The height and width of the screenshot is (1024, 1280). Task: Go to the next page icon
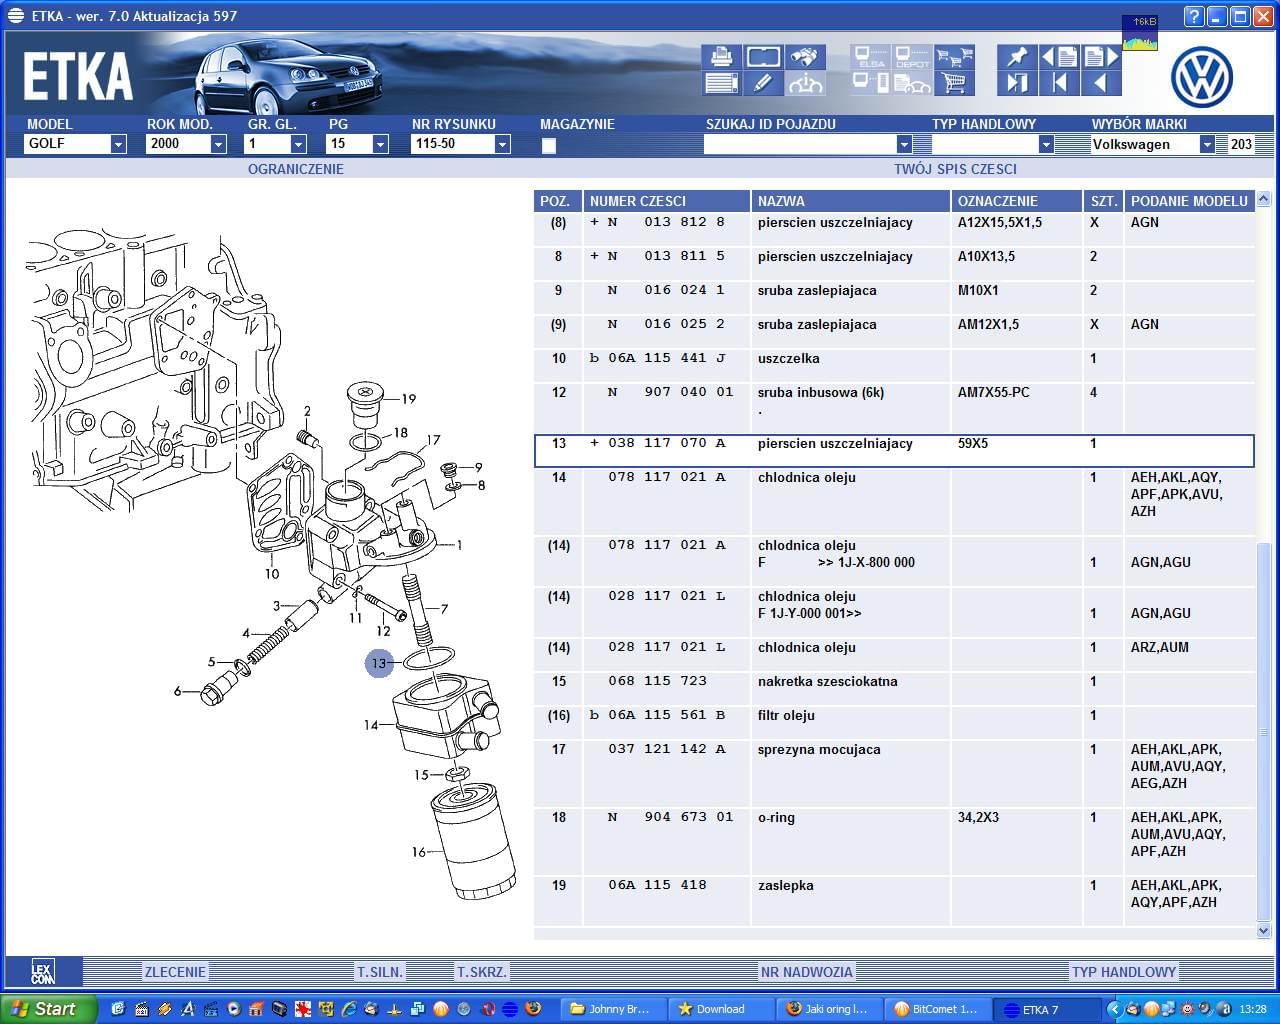tap(1101, 57)
